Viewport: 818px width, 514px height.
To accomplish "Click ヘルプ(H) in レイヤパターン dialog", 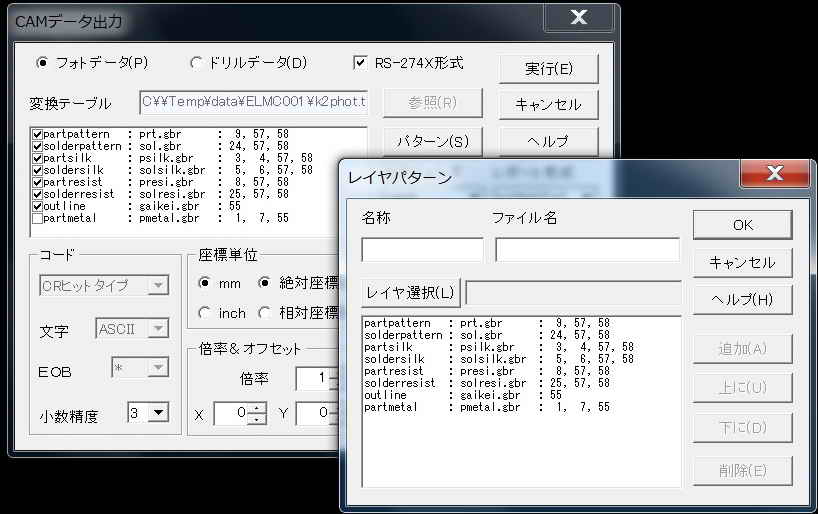I will [742, 299].
